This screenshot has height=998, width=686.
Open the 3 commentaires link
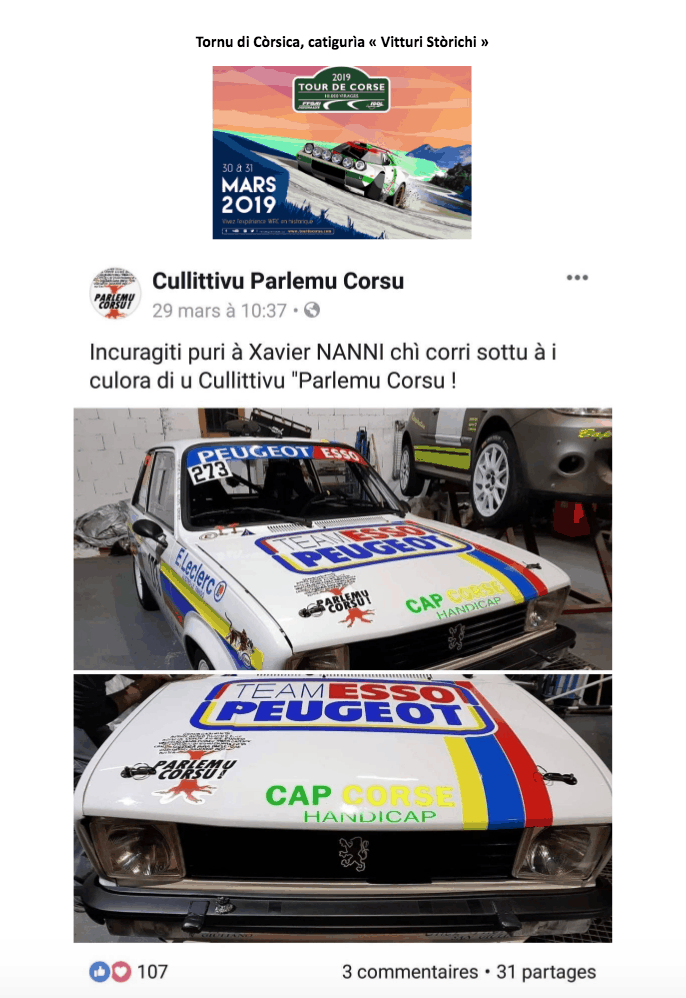coord(410,972)
